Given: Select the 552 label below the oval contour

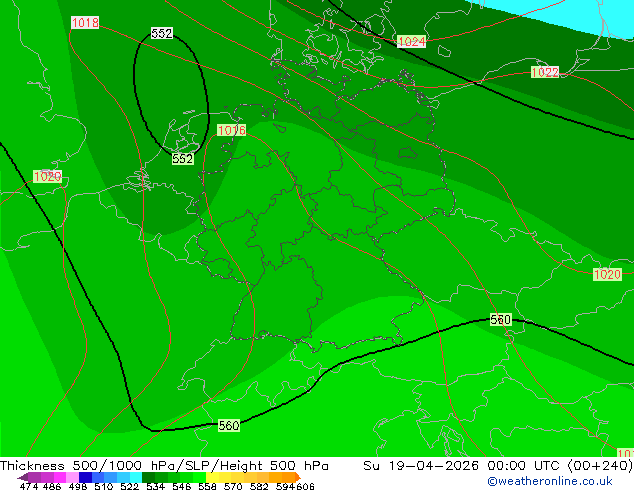Looking at the screenshot, I should pos(183,159).
